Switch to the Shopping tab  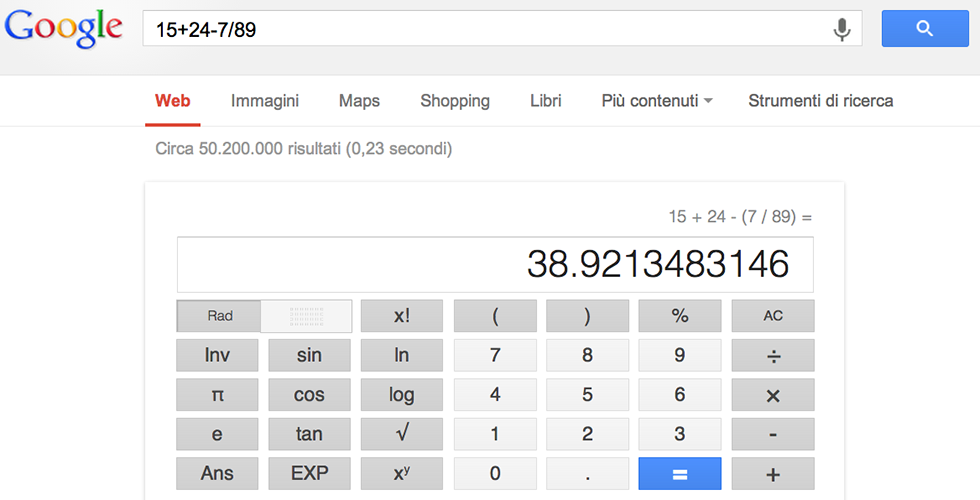[x=455, y=101]
